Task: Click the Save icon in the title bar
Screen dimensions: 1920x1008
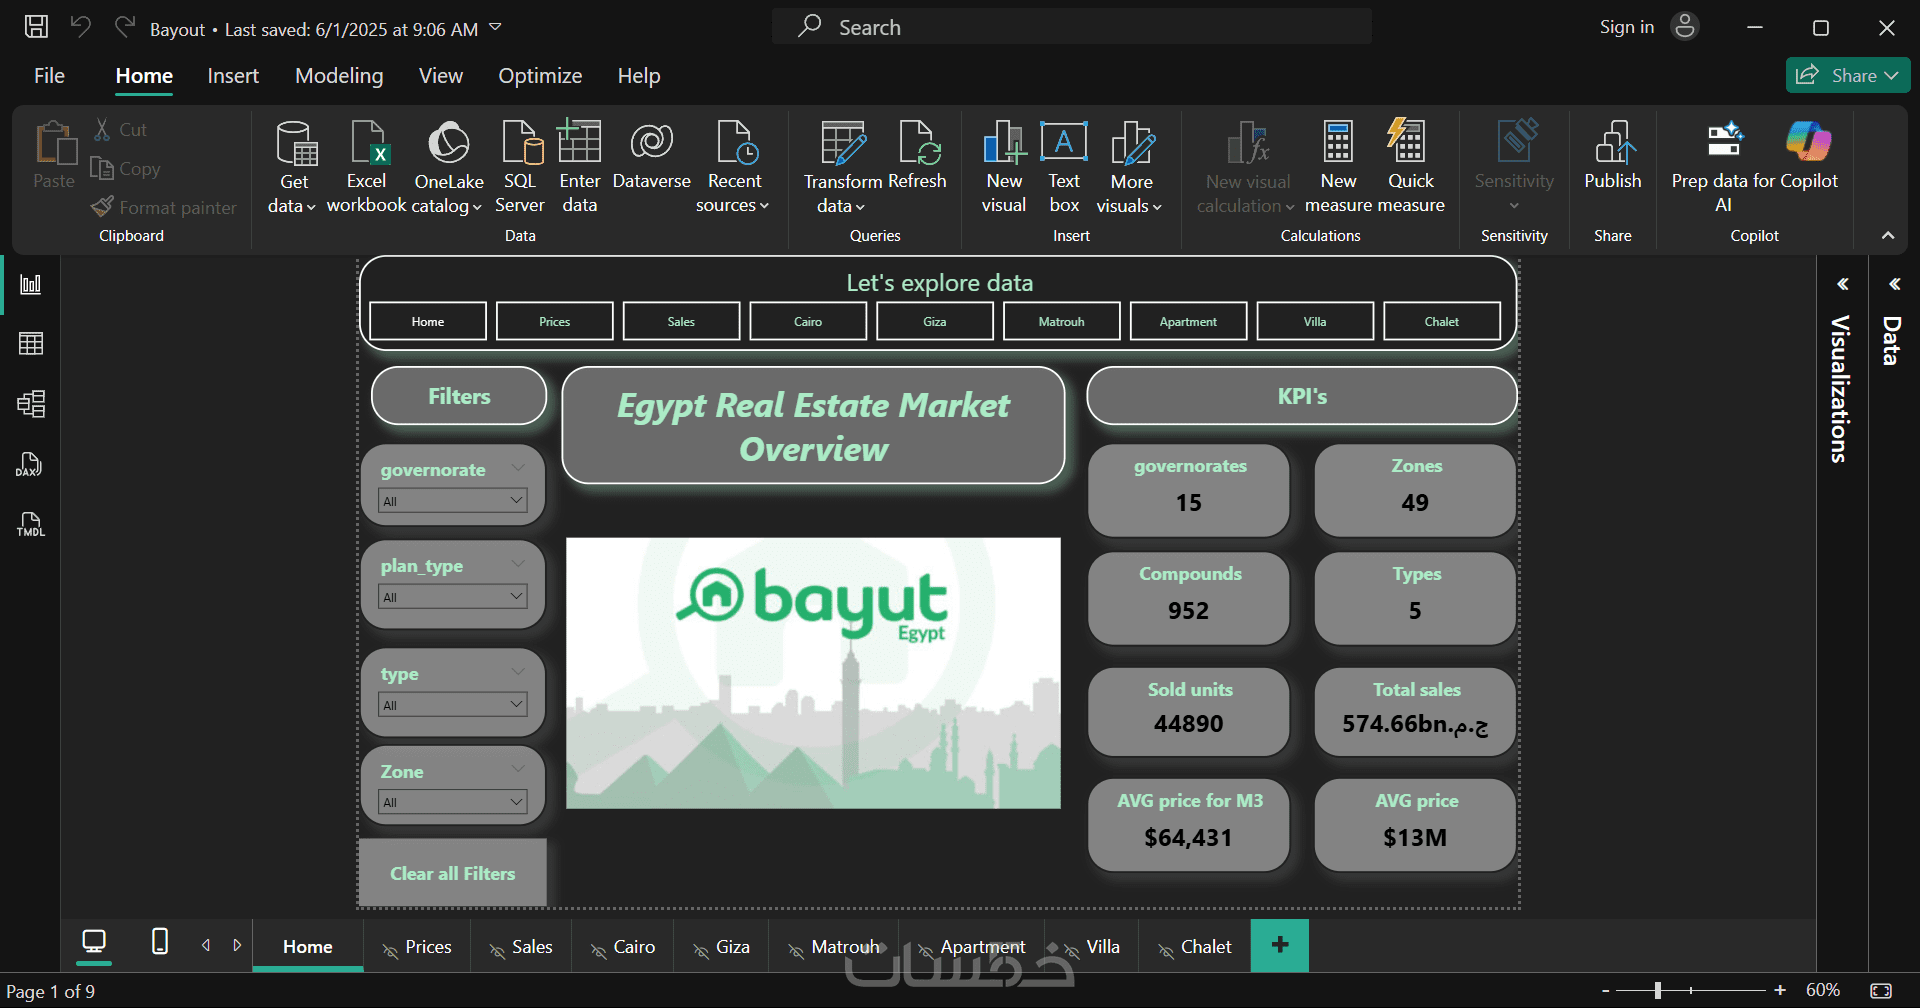Action: (x=36, y=27)
